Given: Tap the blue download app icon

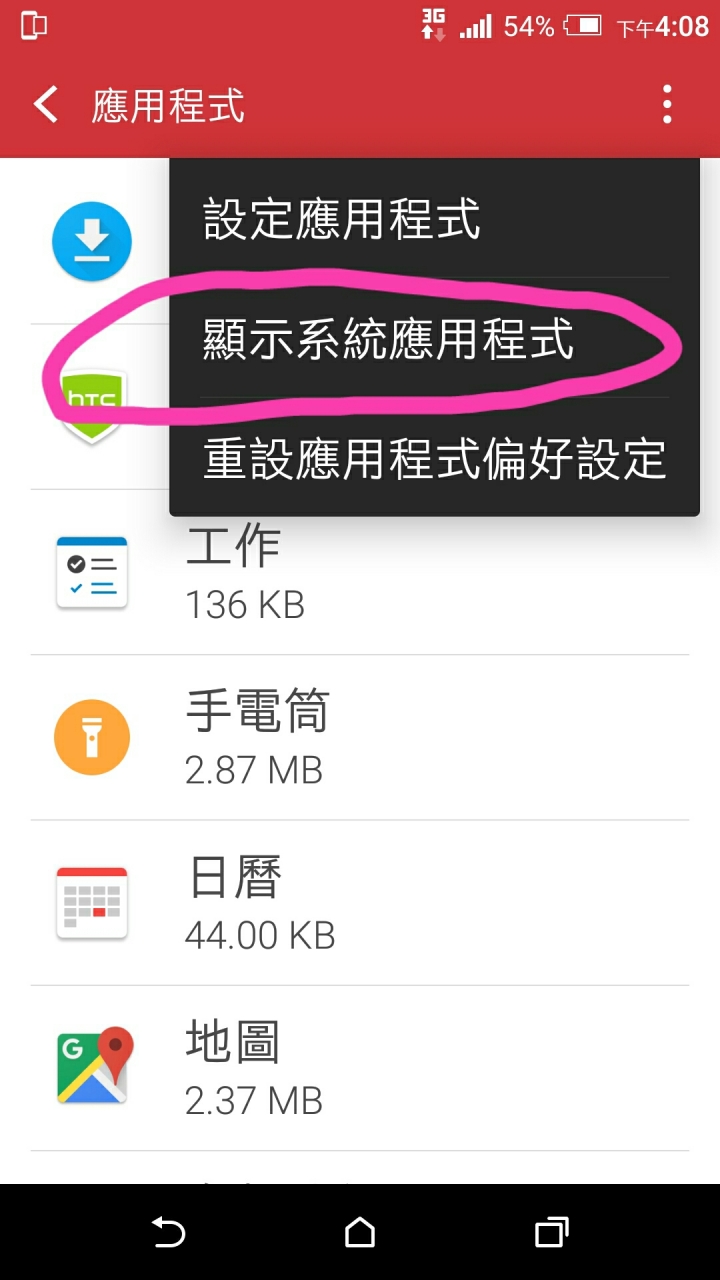Looking at the screenshot, I should [92, 241].
